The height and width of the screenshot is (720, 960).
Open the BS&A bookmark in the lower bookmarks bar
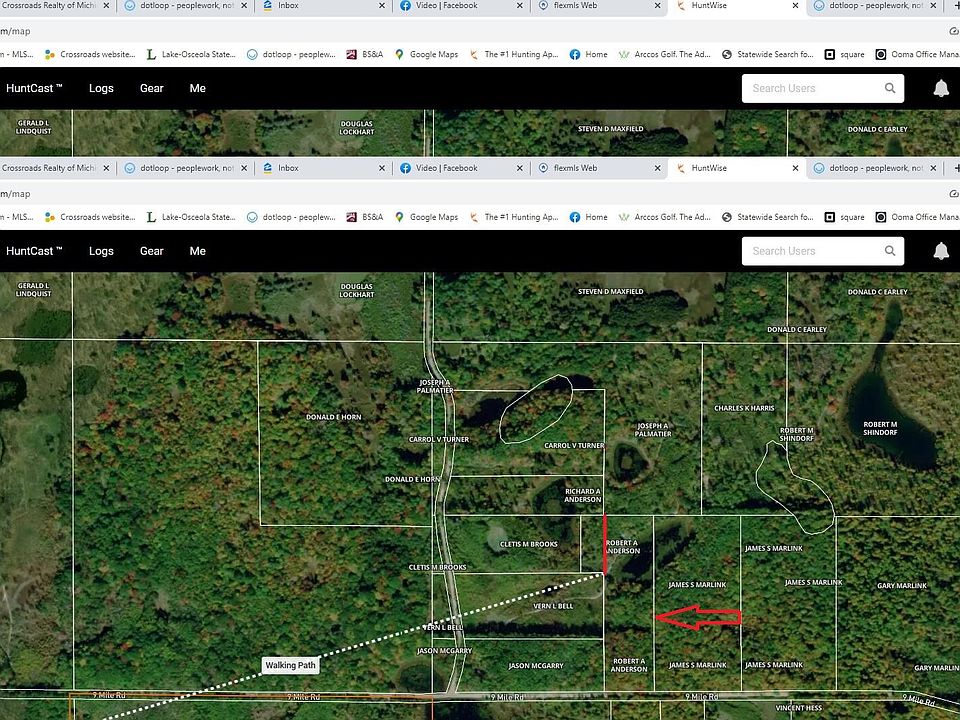(x=364, y=217)
